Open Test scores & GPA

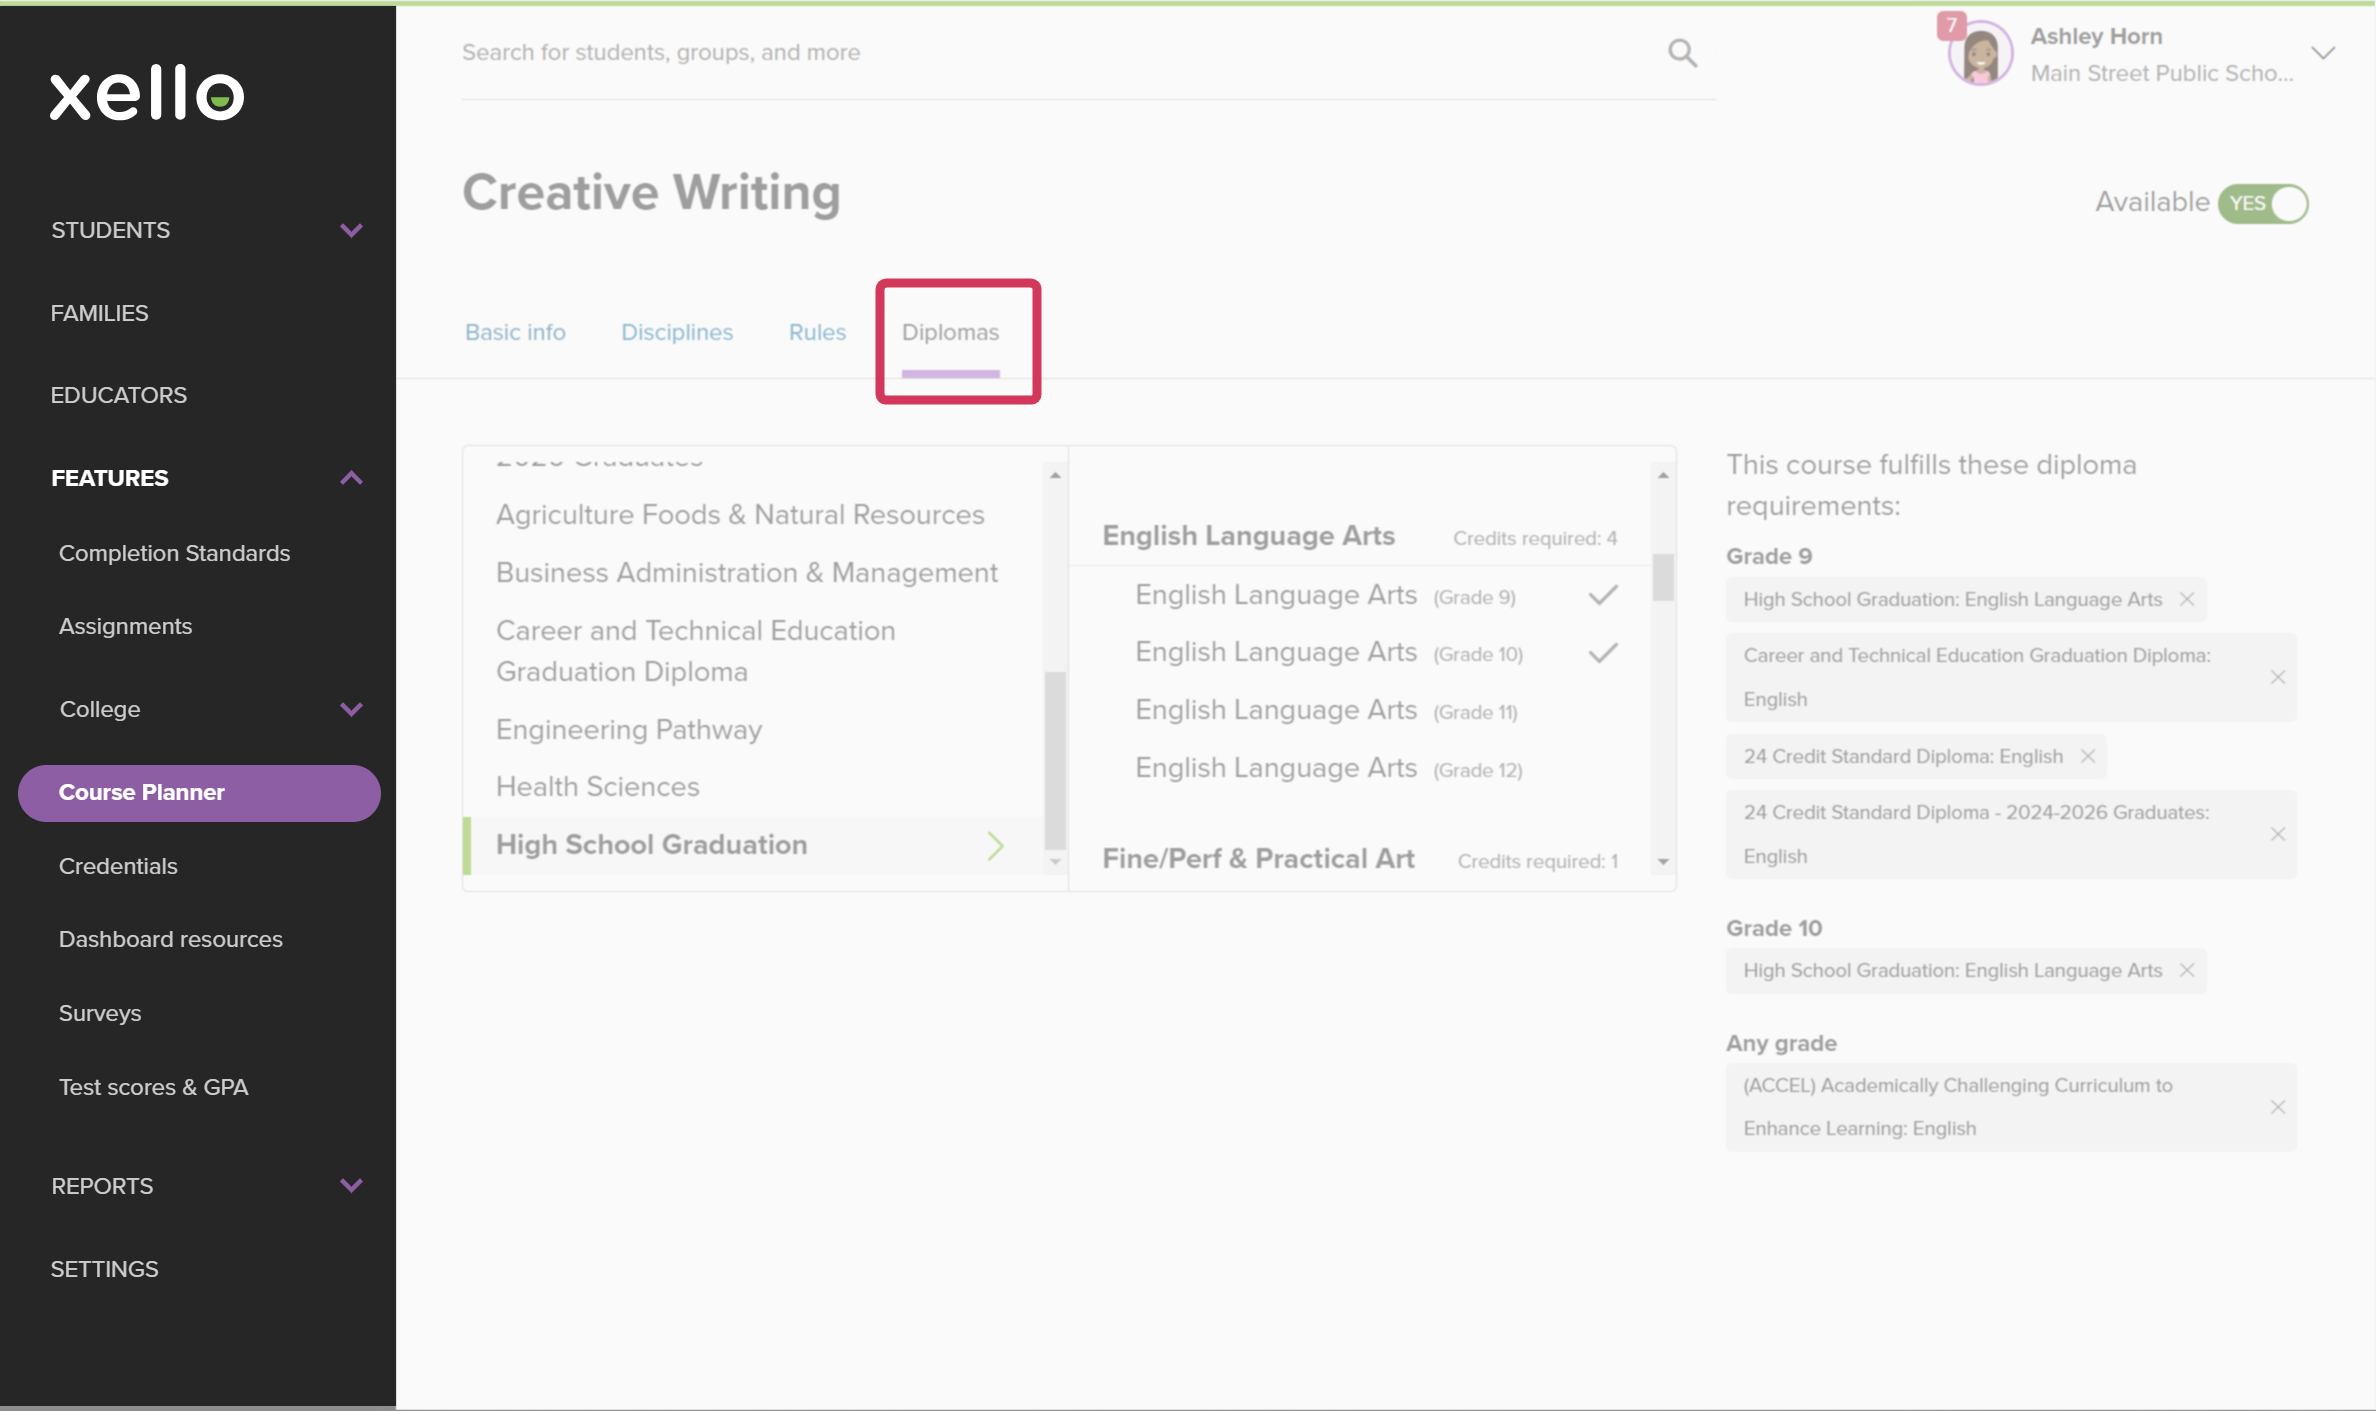[x=153, y=1087]
